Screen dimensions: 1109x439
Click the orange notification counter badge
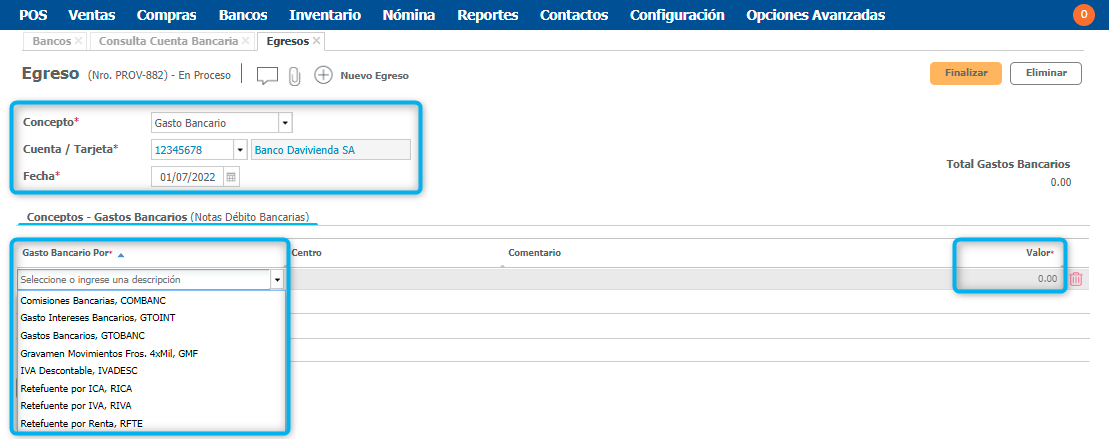(1083, 15)
